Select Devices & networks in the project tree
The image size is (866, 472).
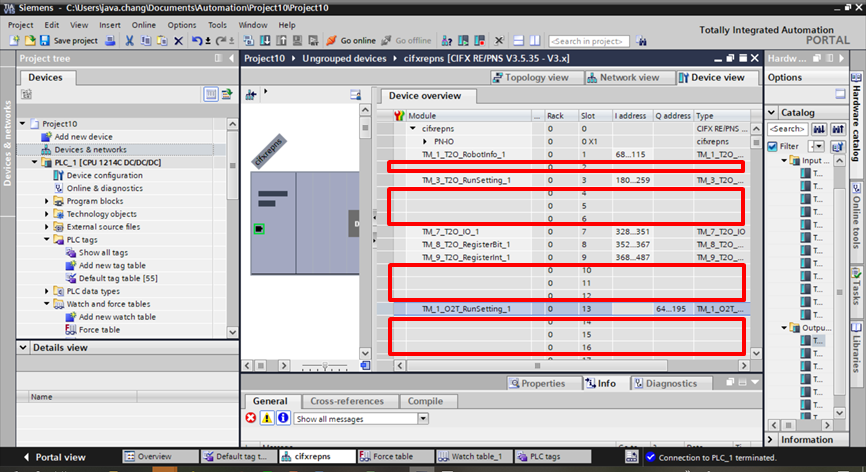91,150
